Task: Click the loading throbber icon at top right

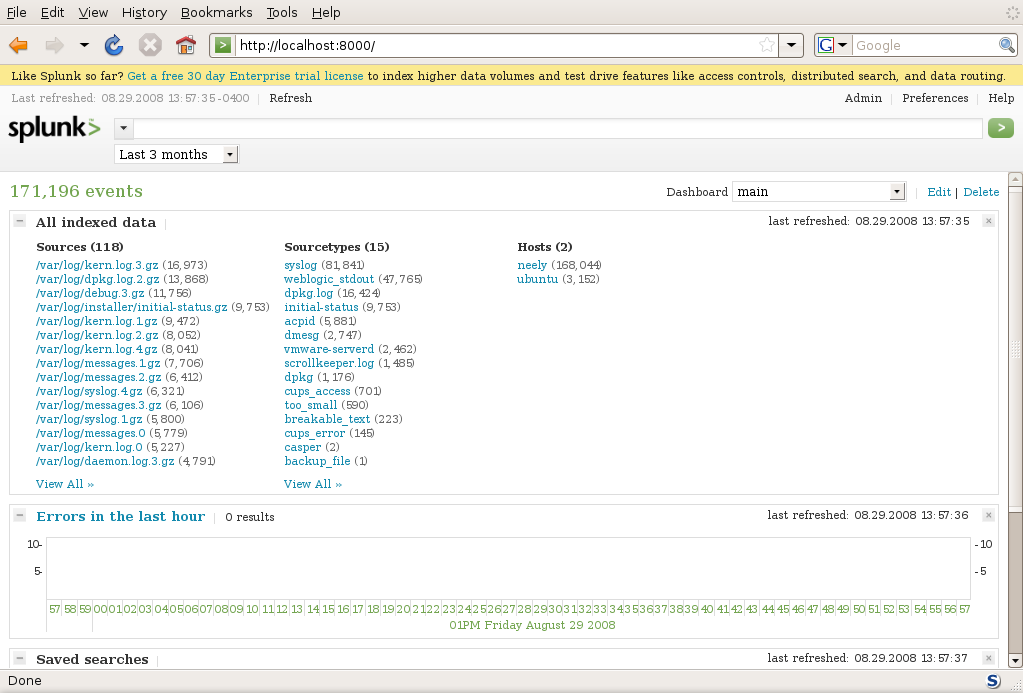Action: pos(1013,12)
